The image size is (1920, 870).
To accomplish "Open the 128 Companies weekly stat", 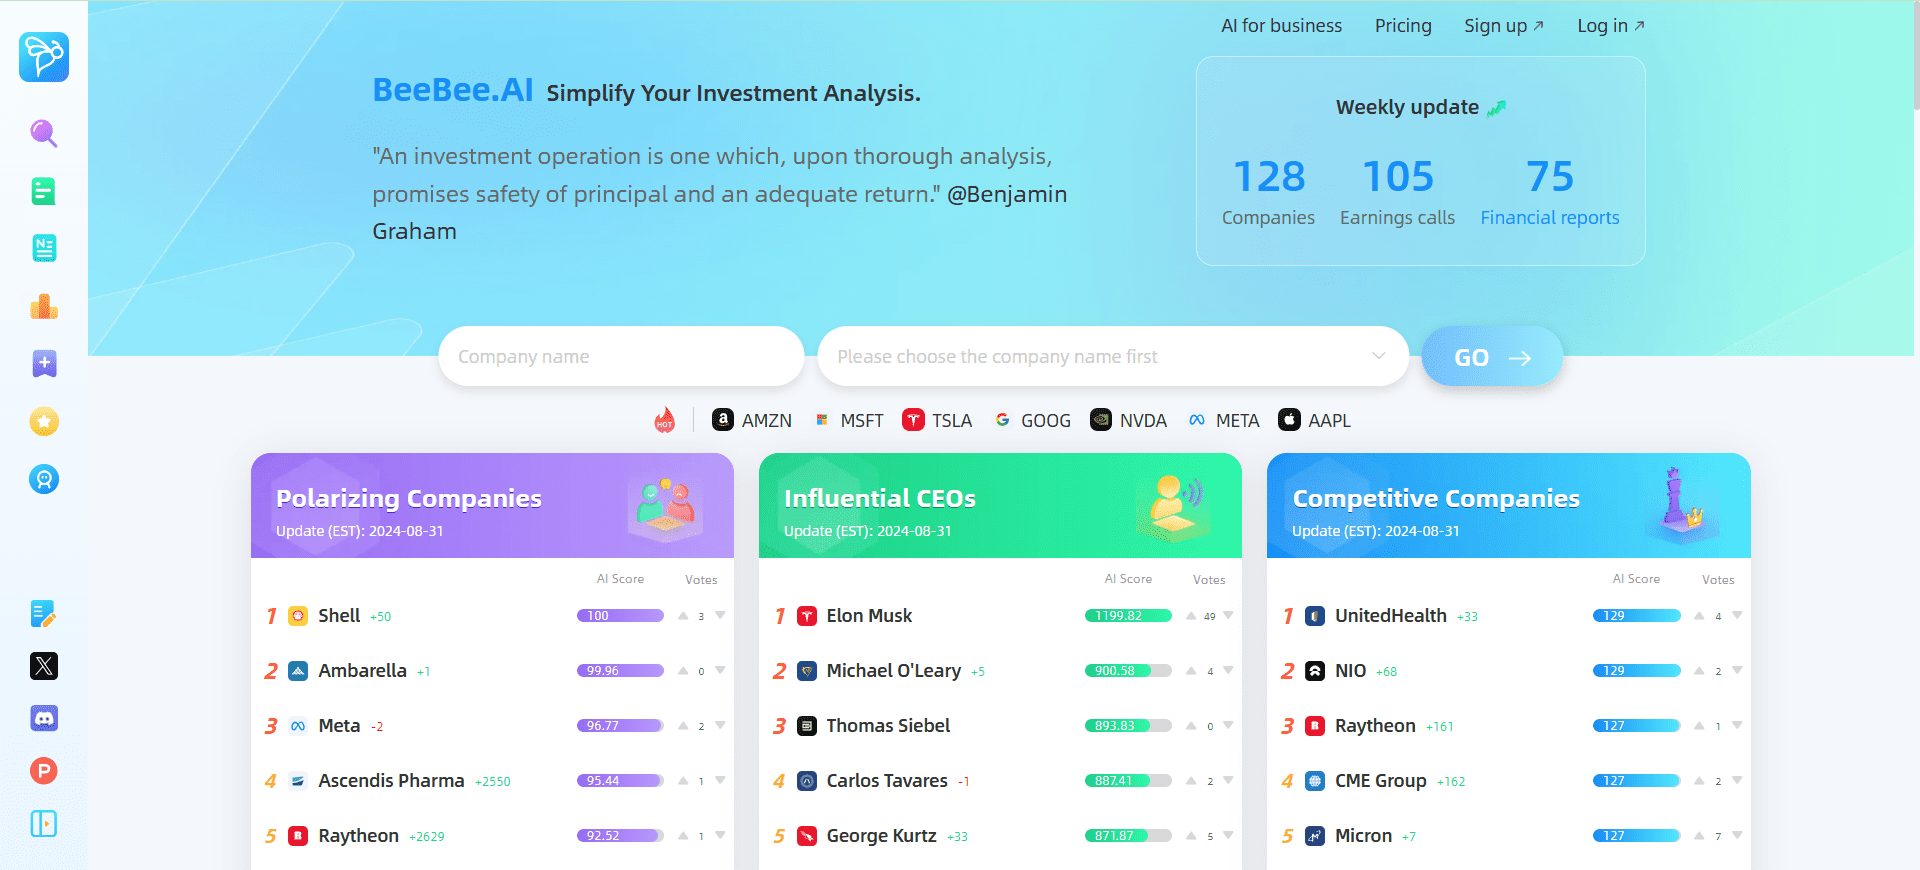I will pos(1268,192).
